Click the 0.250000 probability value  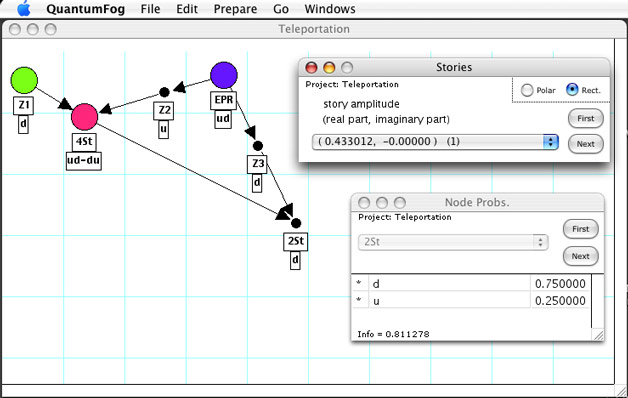[x=560, y=301]
